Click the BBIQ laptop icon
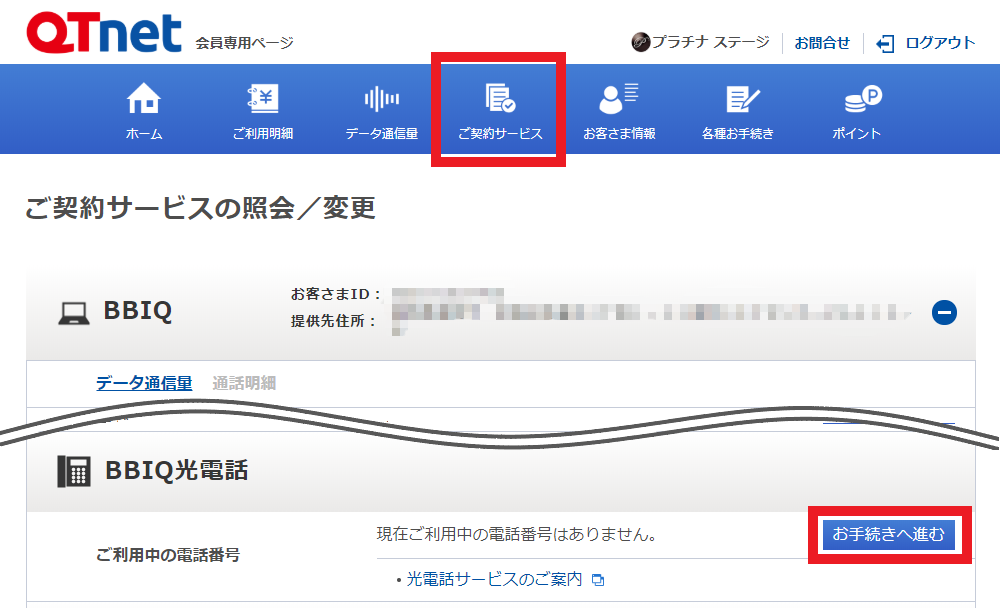 click(x=74, y=313)
